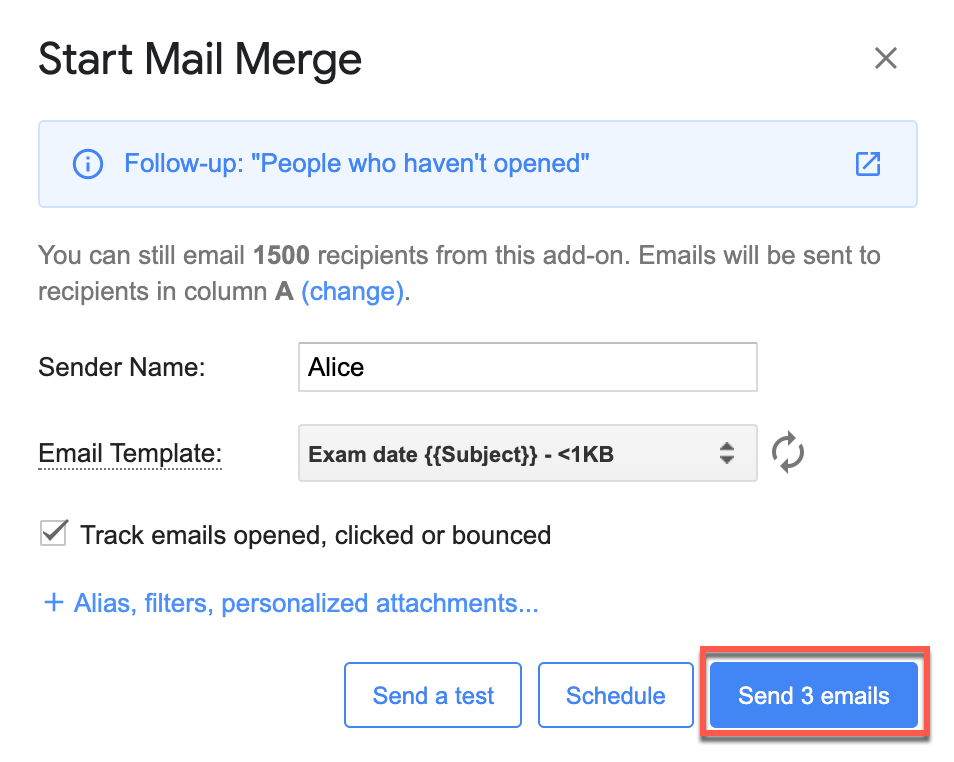Image resolution: width=954 pixels, height=762 pixels.
Task: Open the follow-up external link icon
Action: click(867, 164)
